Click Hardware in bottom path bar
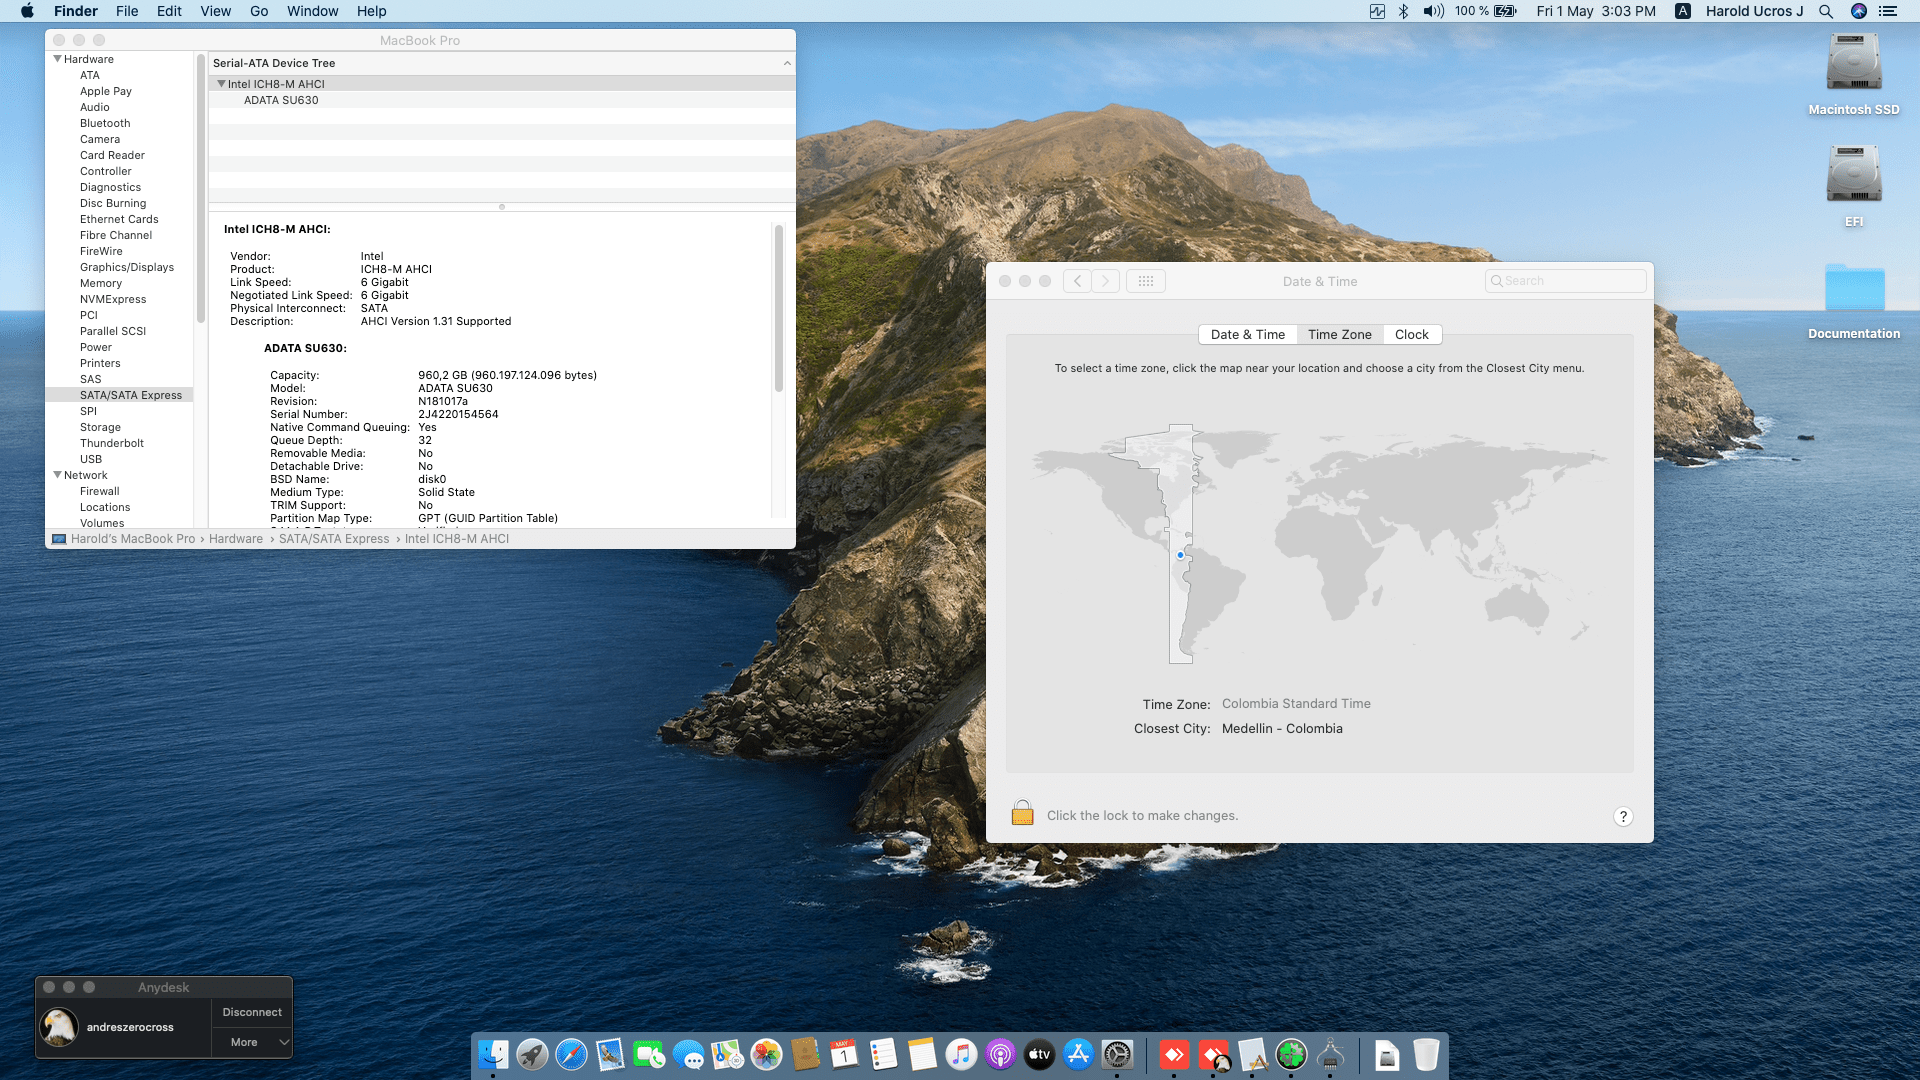The height and width of the screenshot is (1080, 1920). point(236,539)
